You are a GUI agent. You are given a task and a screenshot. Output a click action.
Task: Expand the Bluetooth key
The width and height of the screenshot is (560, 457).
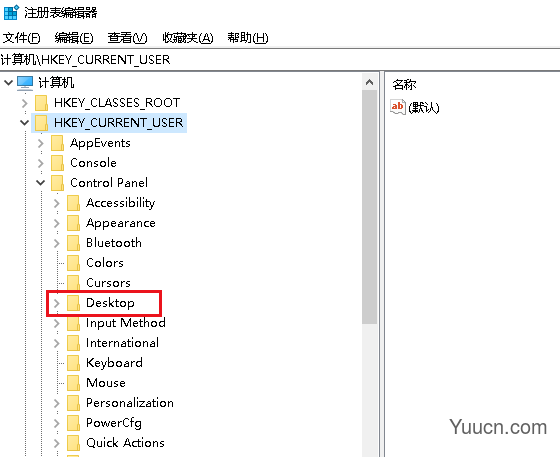click(x=56, y=243)
